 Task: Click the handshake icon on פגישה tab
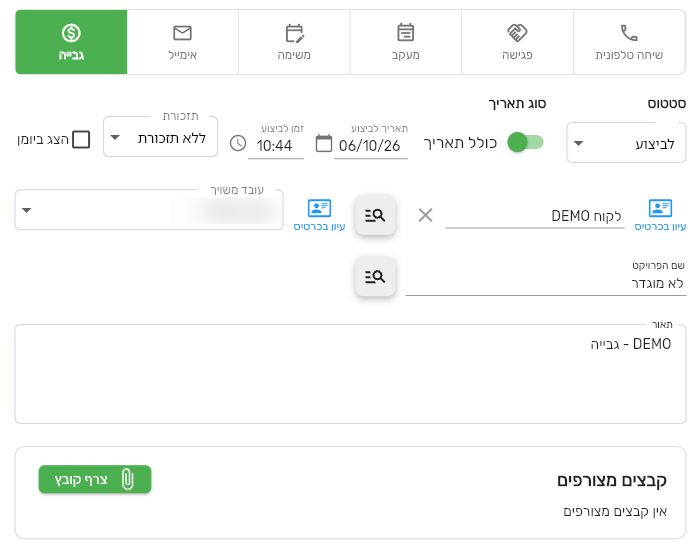517,33
